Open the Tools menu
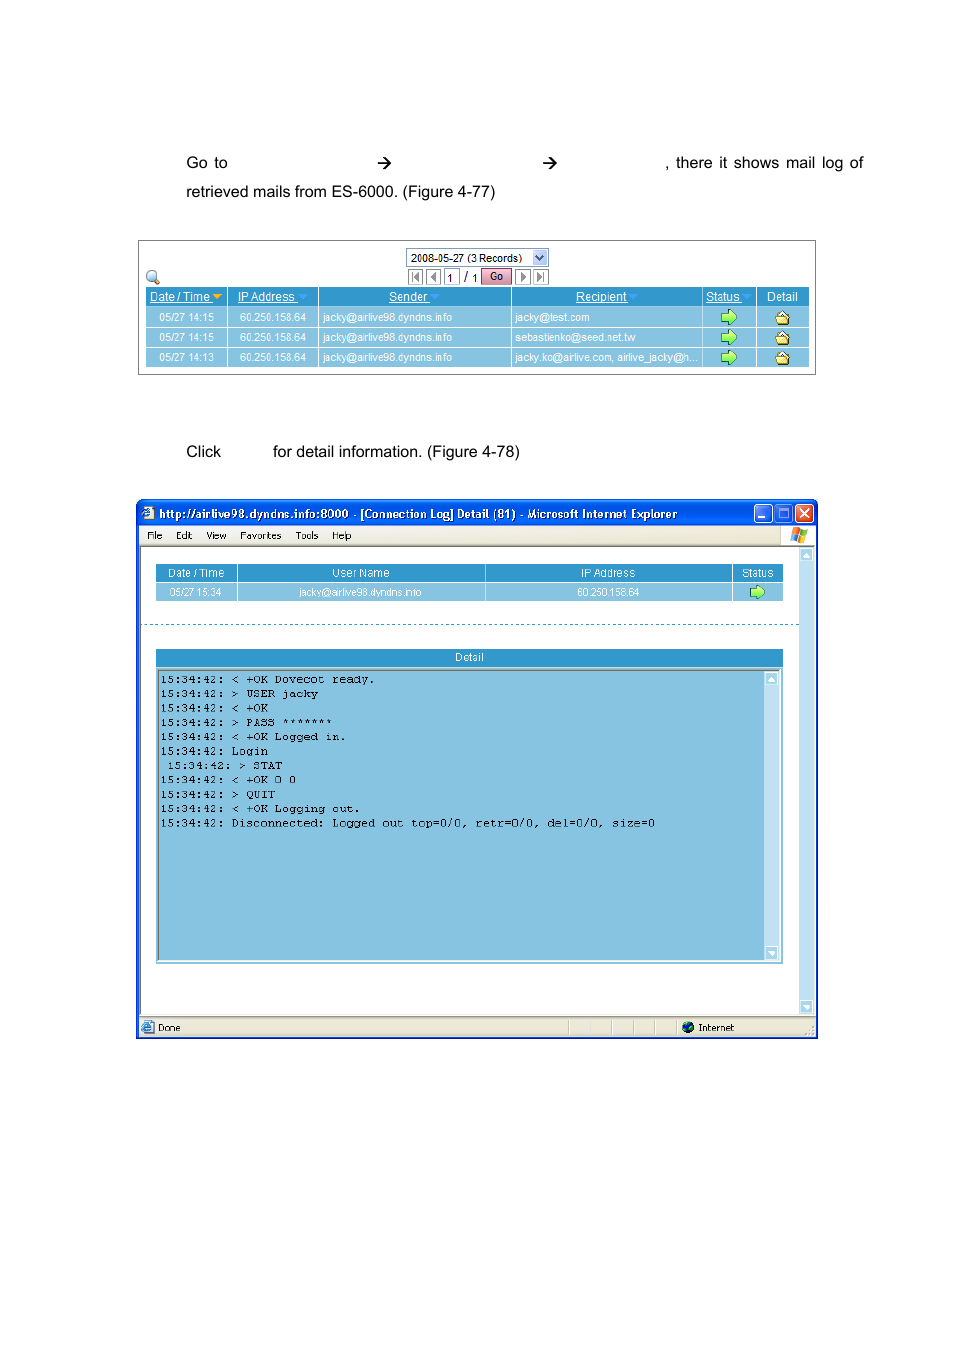This screenshot has height=1350, width=954. (307, 536)
